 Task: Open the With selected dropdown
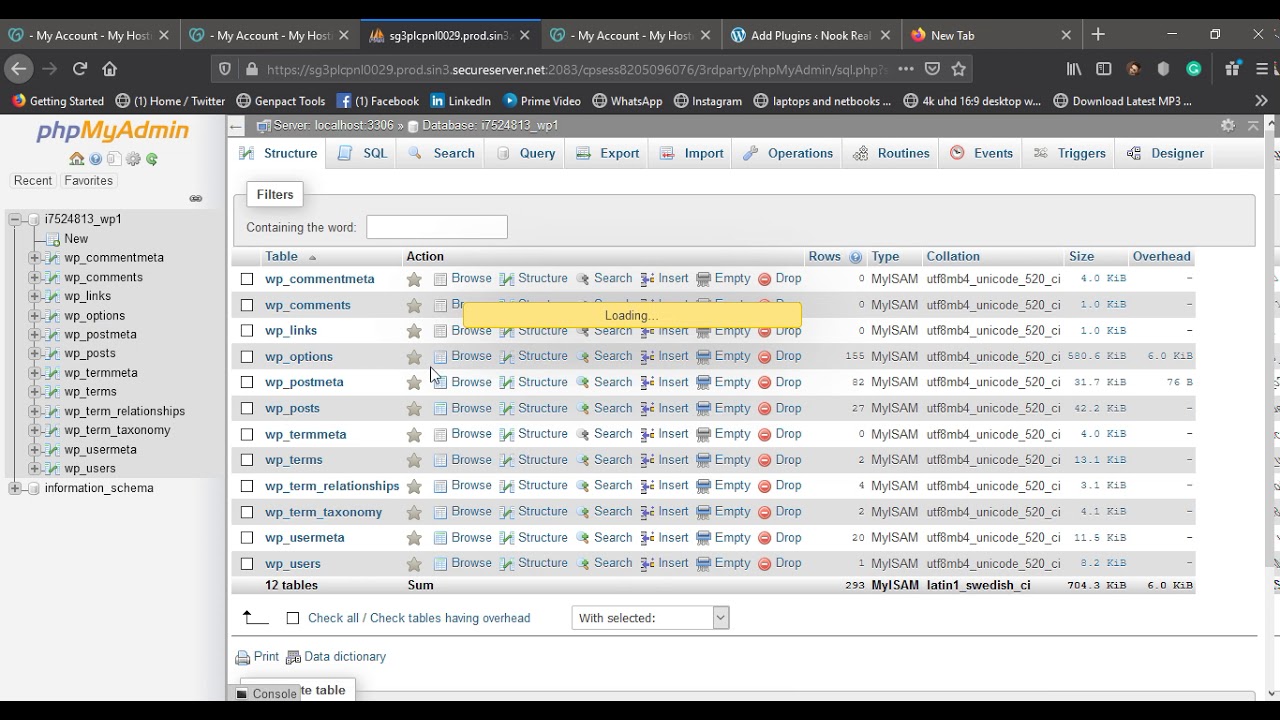650,618
